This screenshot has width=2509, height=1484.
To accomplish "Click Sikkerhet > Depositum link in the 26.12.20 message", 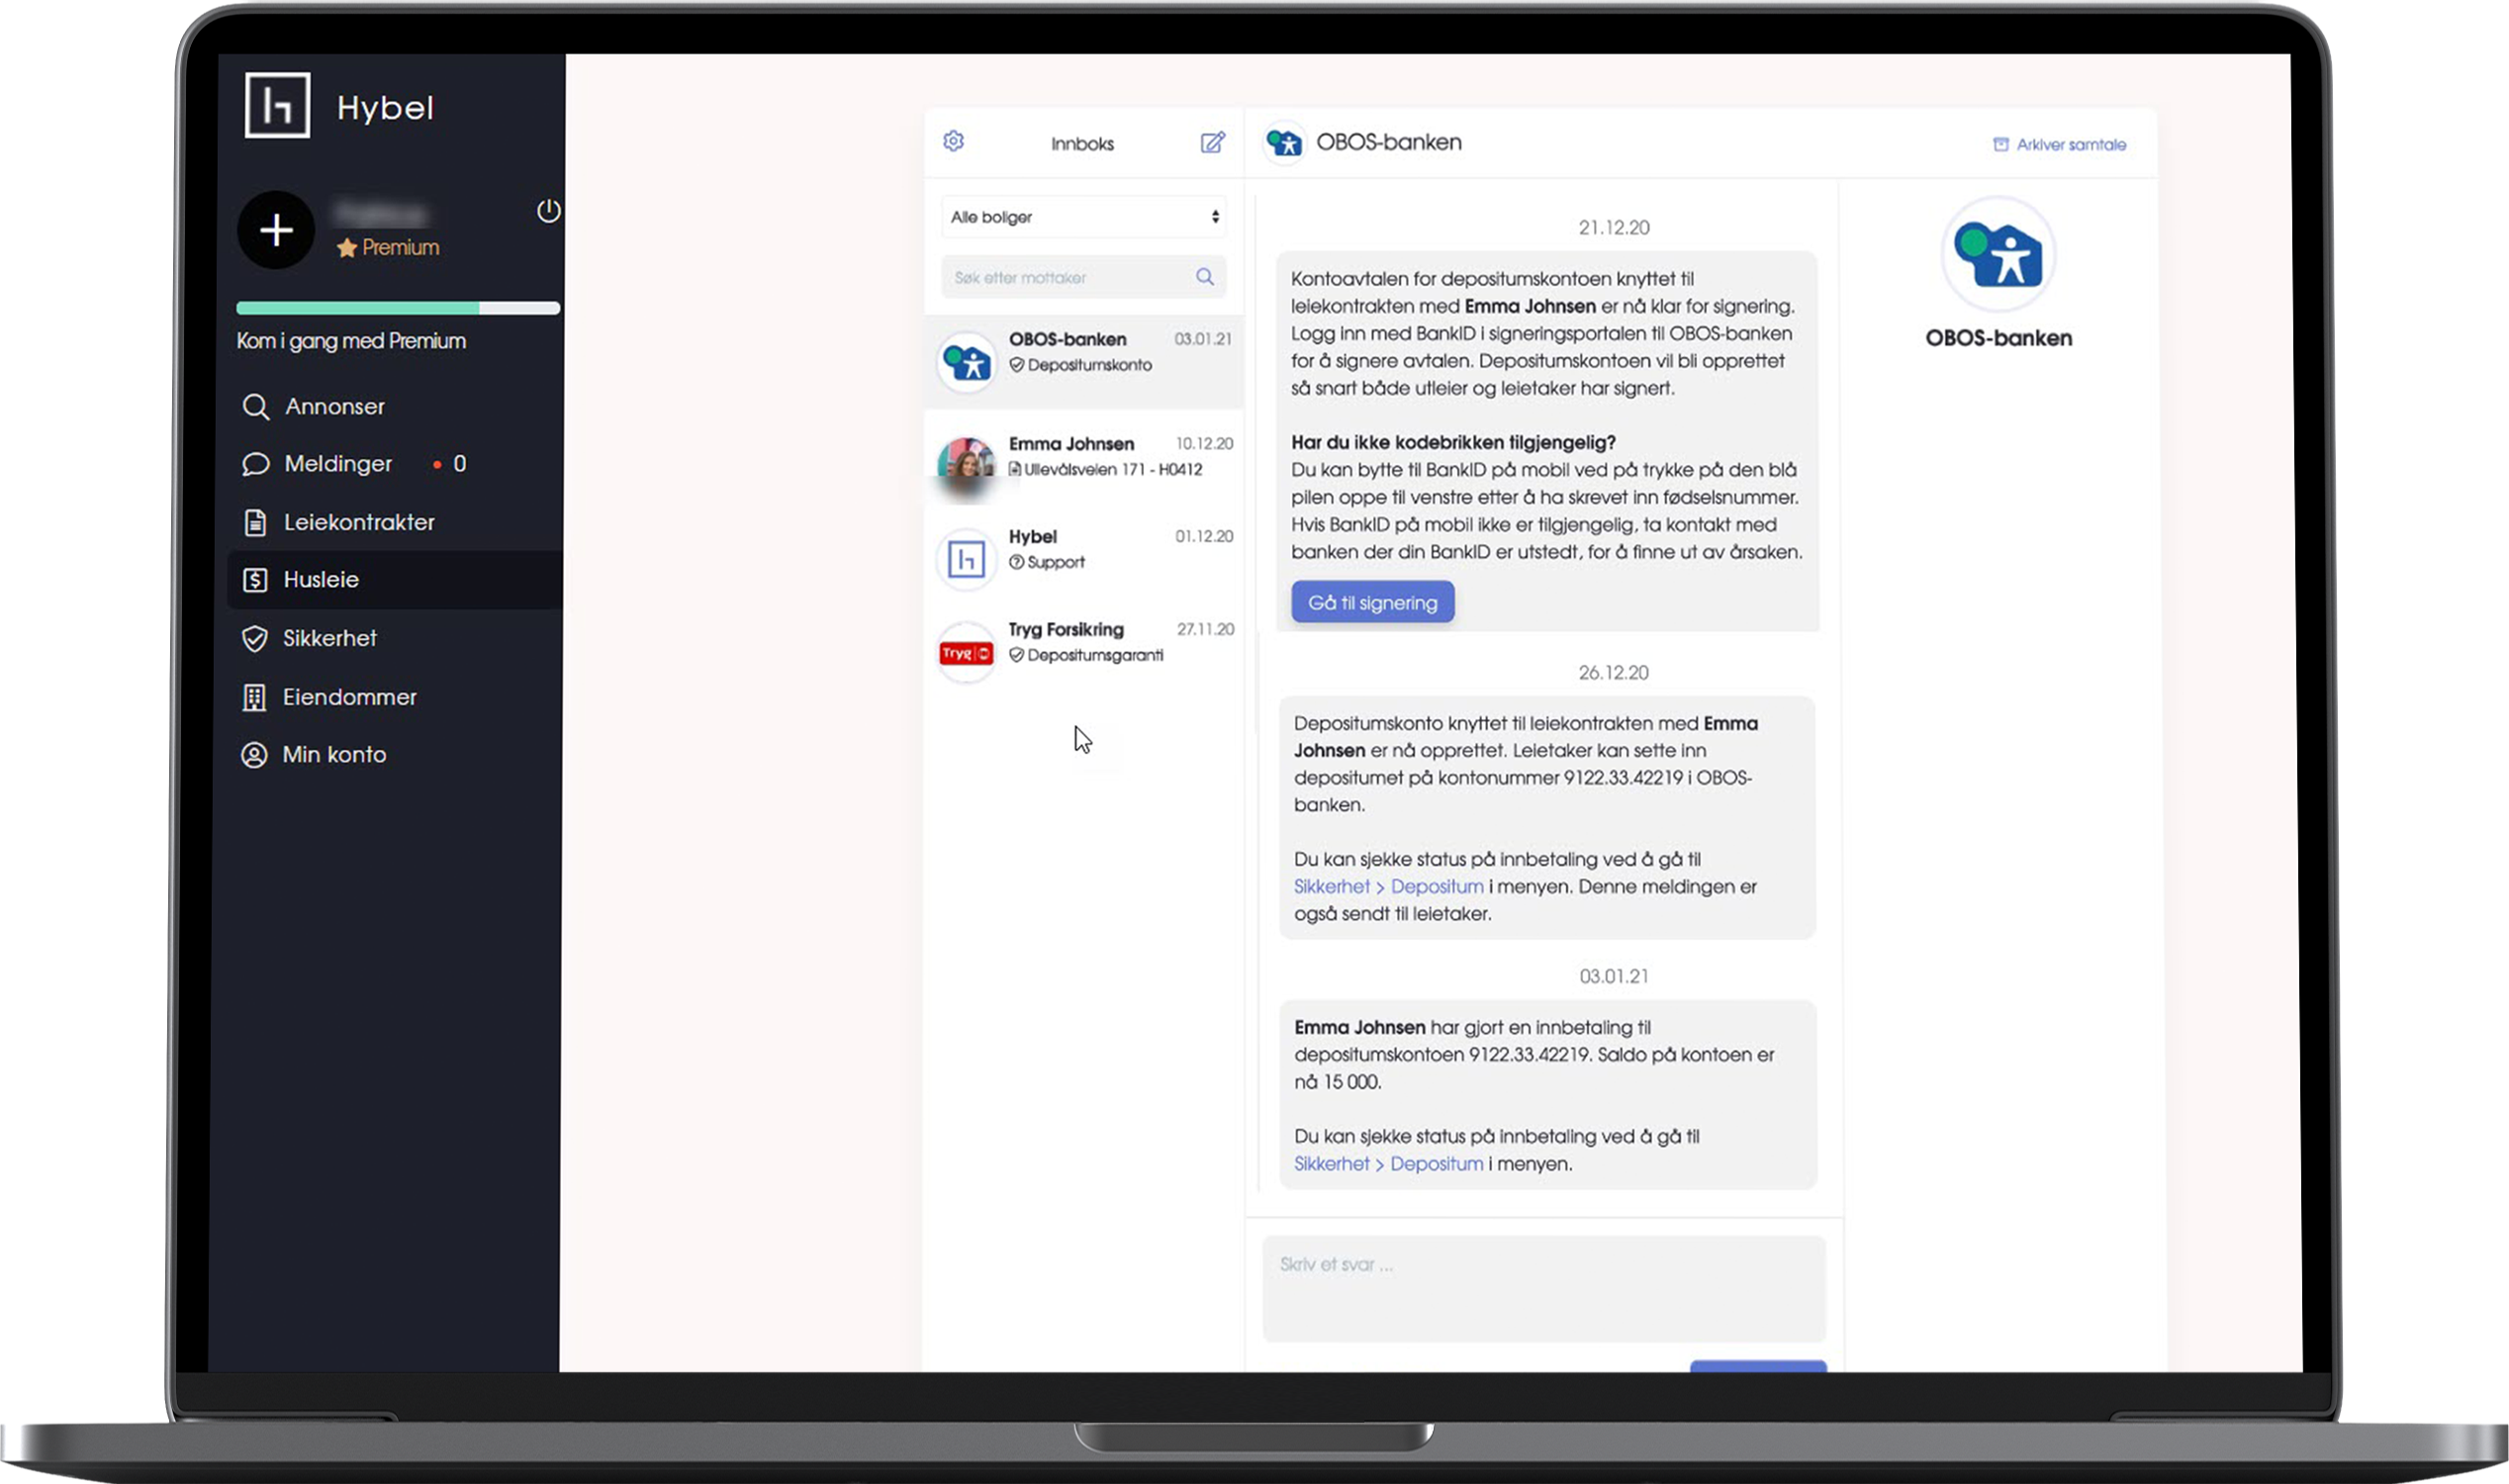I will (1388, 886).
